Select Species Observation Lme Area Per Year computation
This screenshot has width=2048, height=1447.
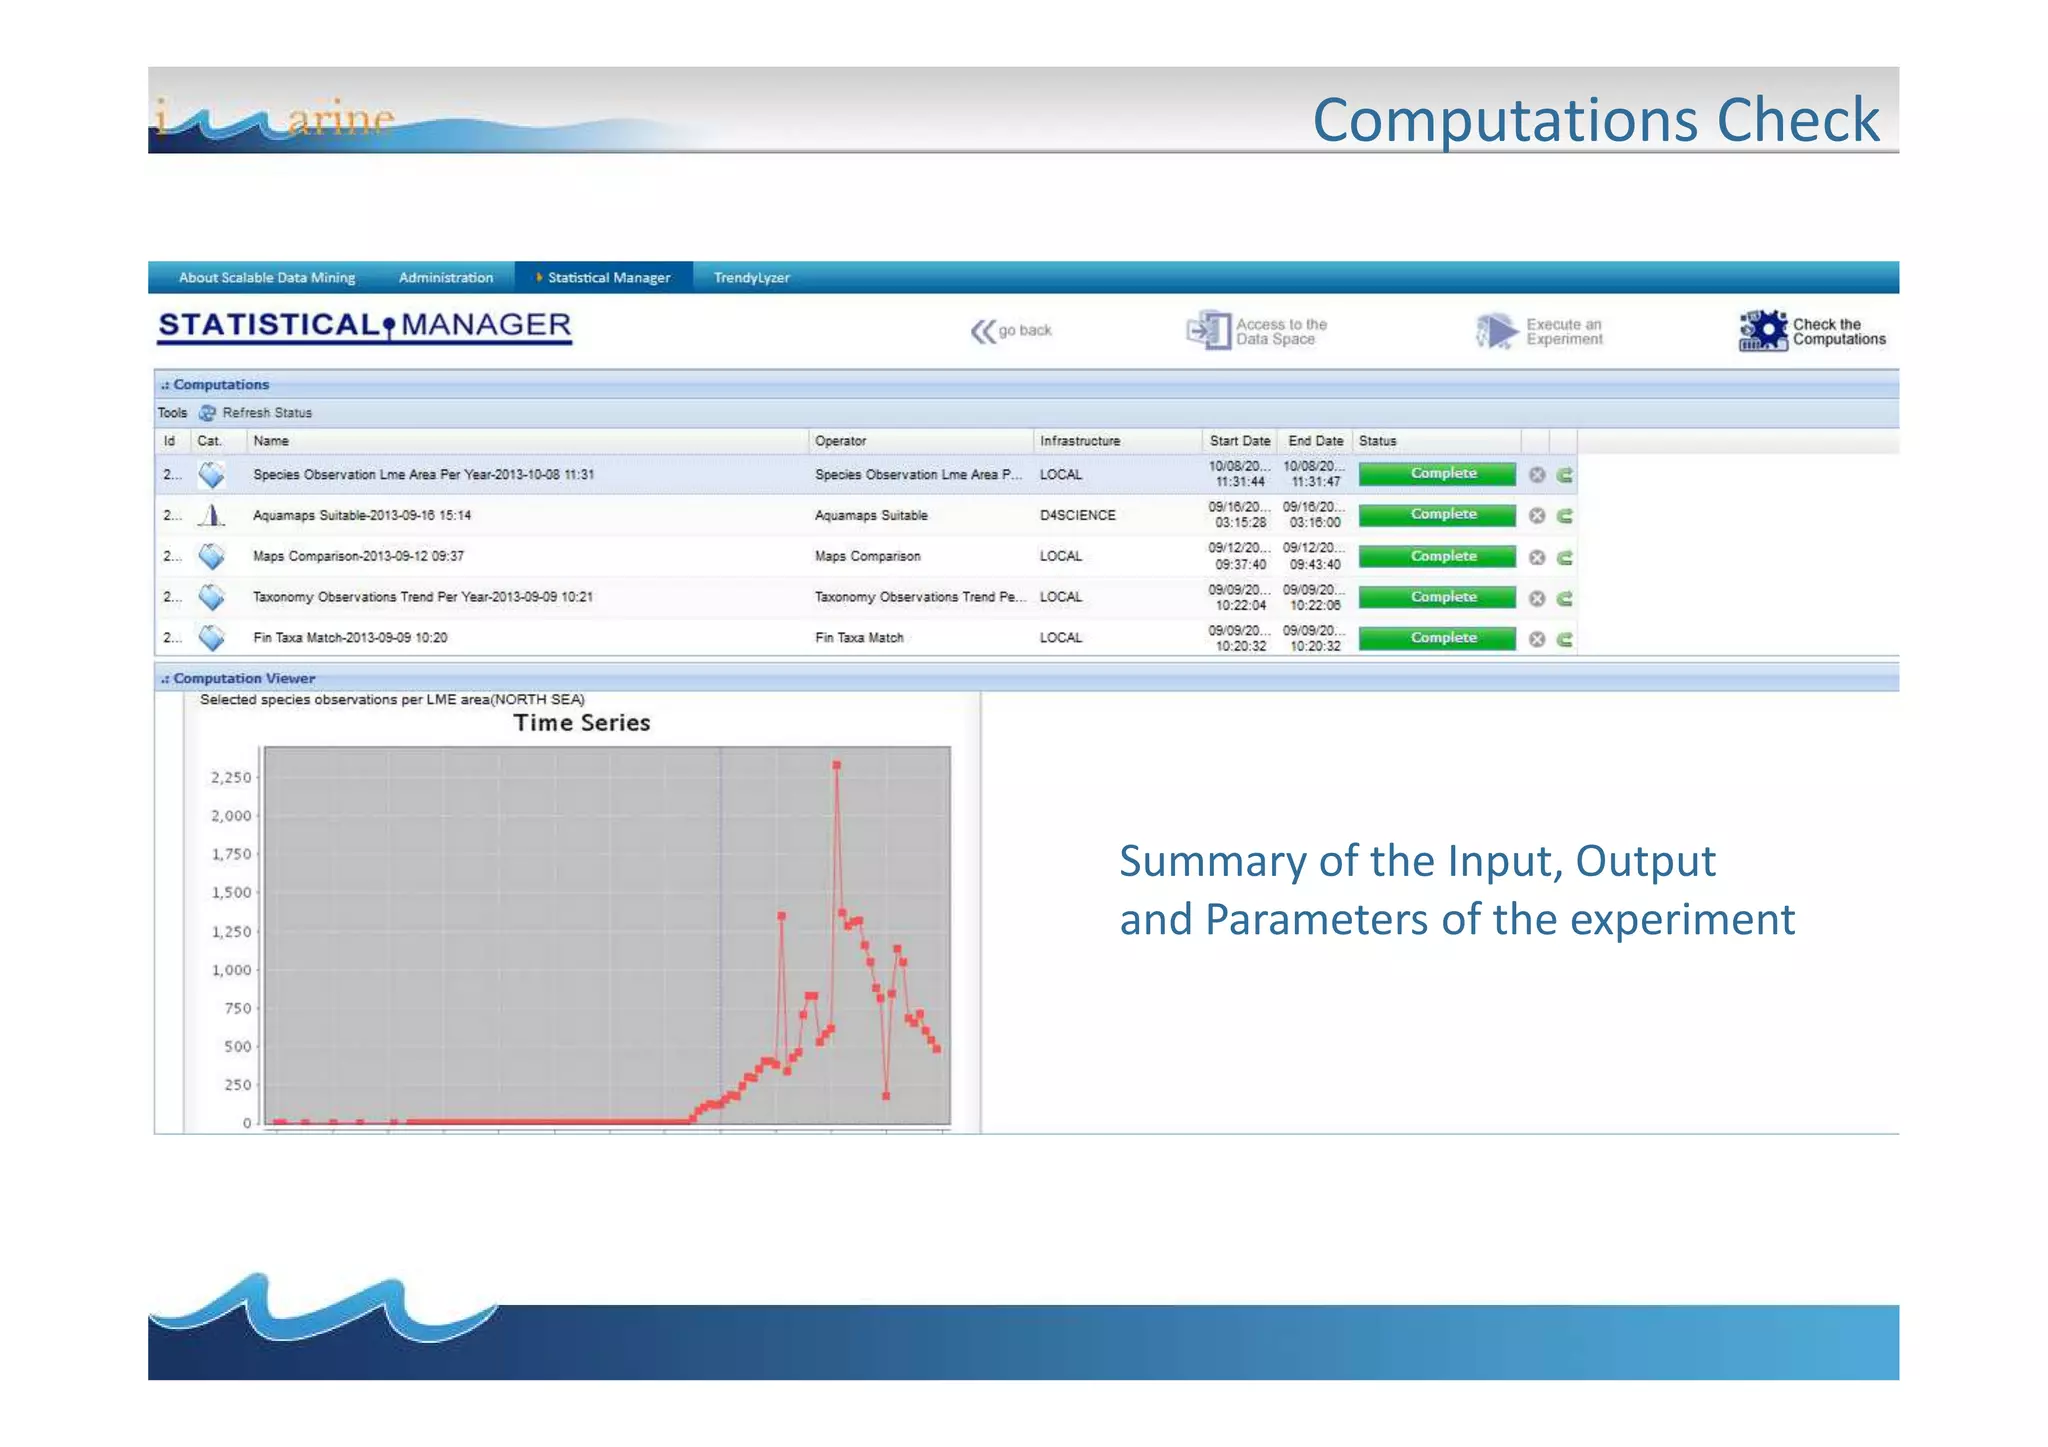click(x=424, y=475)
